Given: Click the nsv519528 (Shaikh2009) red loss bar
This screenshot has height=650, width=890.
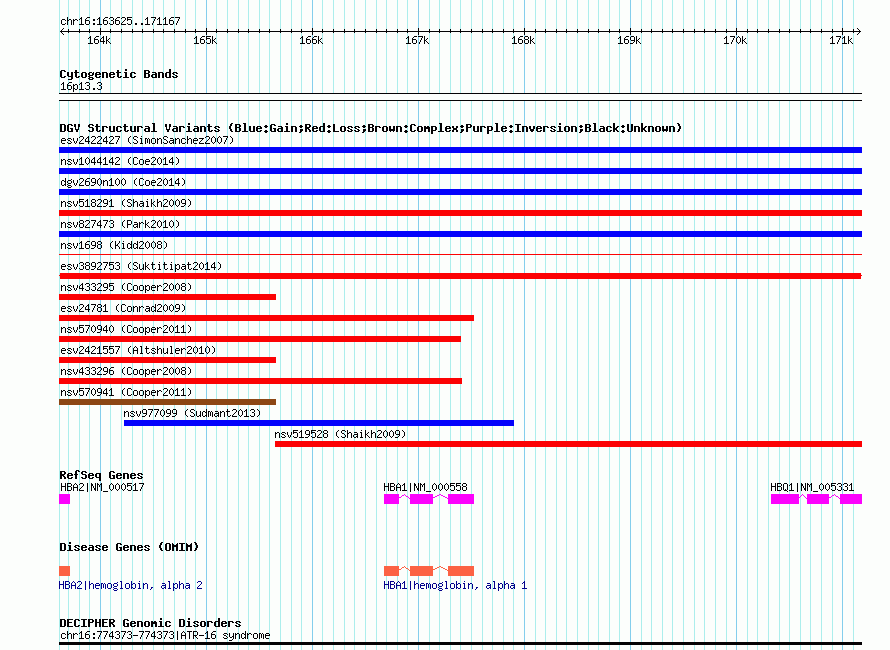Looking at the screenshot, I should coord(569,444).
